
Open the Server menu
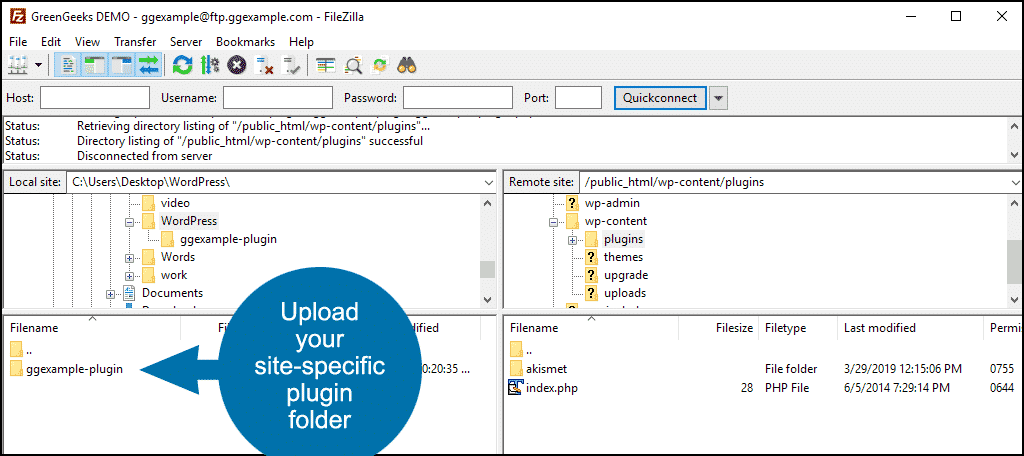pyautogui.click(x=186, y=42)
